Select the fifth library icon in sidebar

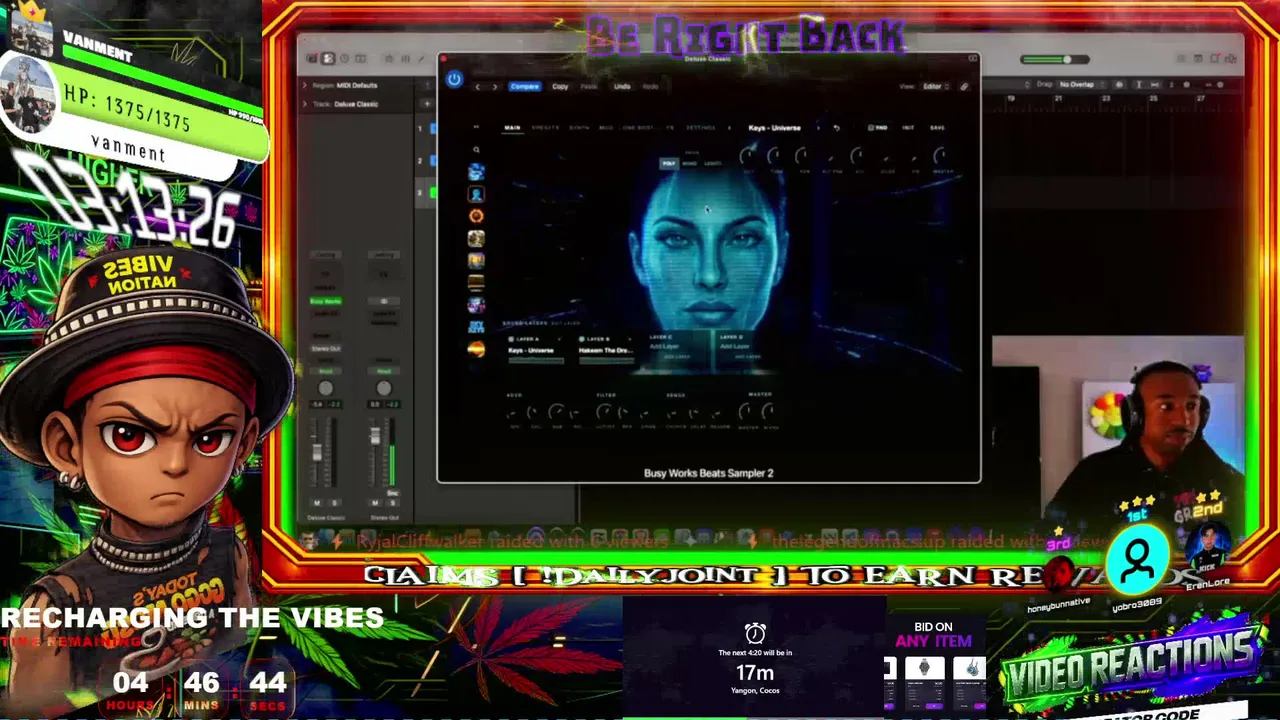(x=476, y=260)
